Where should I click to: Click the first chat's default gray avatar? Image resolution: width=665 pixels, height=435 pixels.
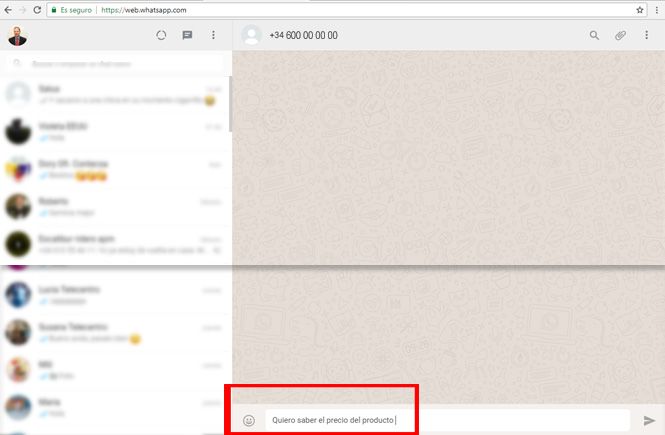(18, 94)
